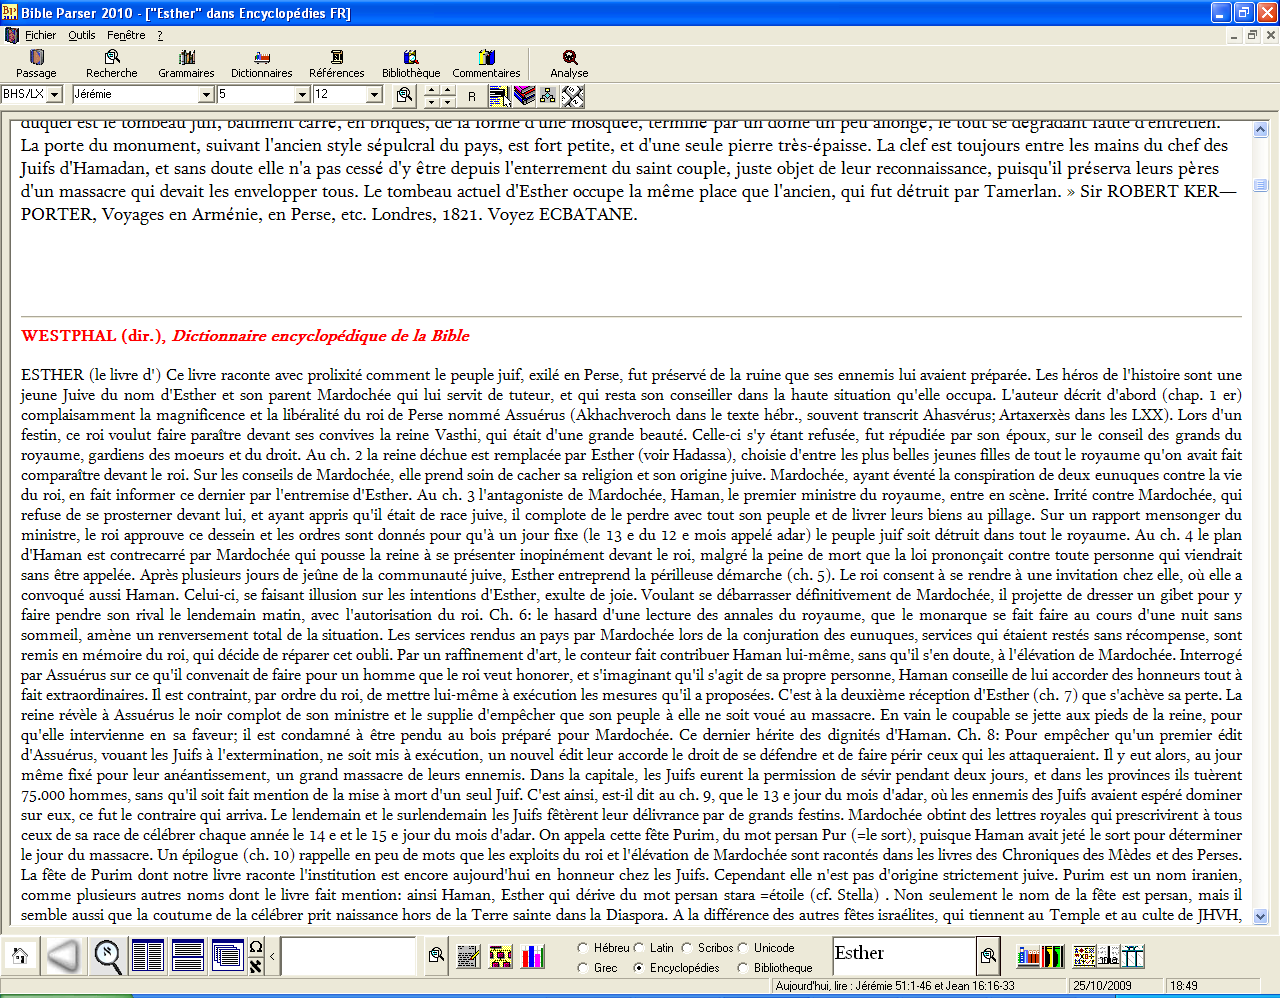Click the Hebrew magnifying glass icon
The height and width of the screenshot is (998, 1280).
click(x=107, y=956)
